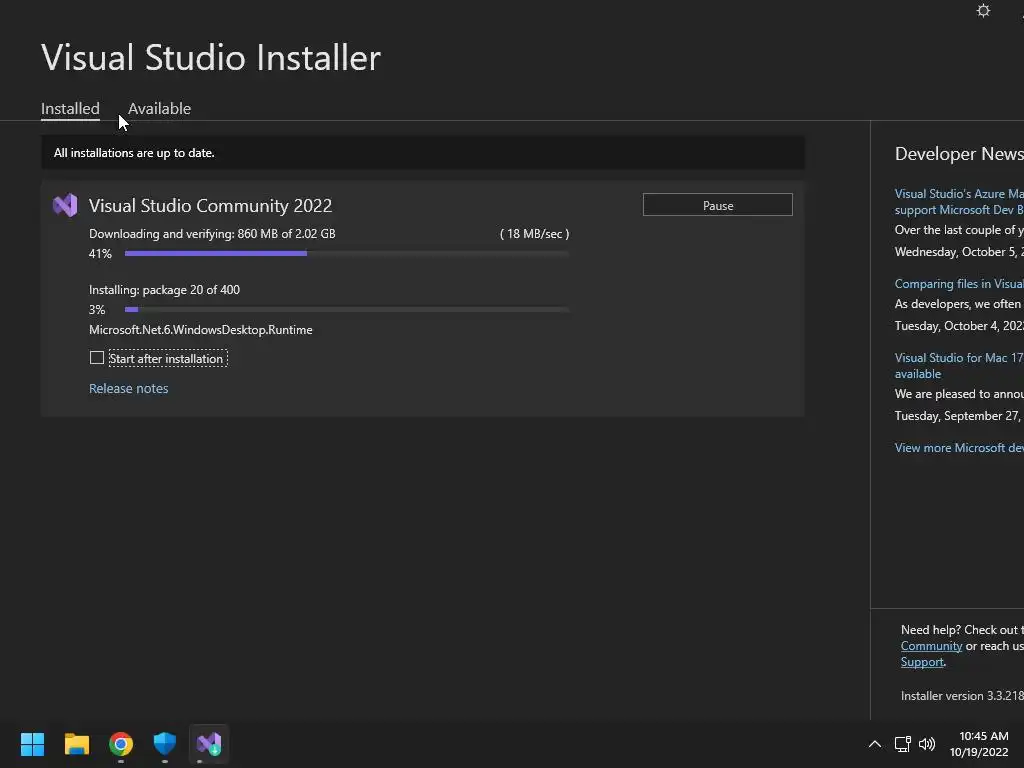This screenshot has height=768, width=1024.
Task: Open Windows Security shield in taskbar
Action: point(165,744)
